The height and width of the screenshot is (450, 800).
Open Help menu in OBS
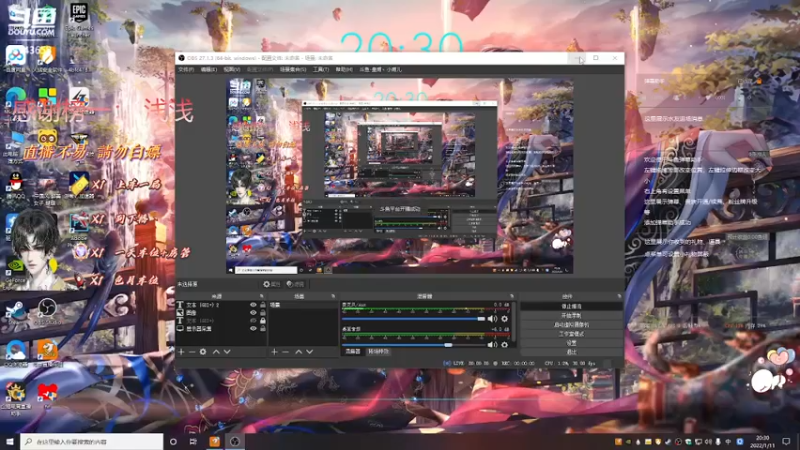344,69
